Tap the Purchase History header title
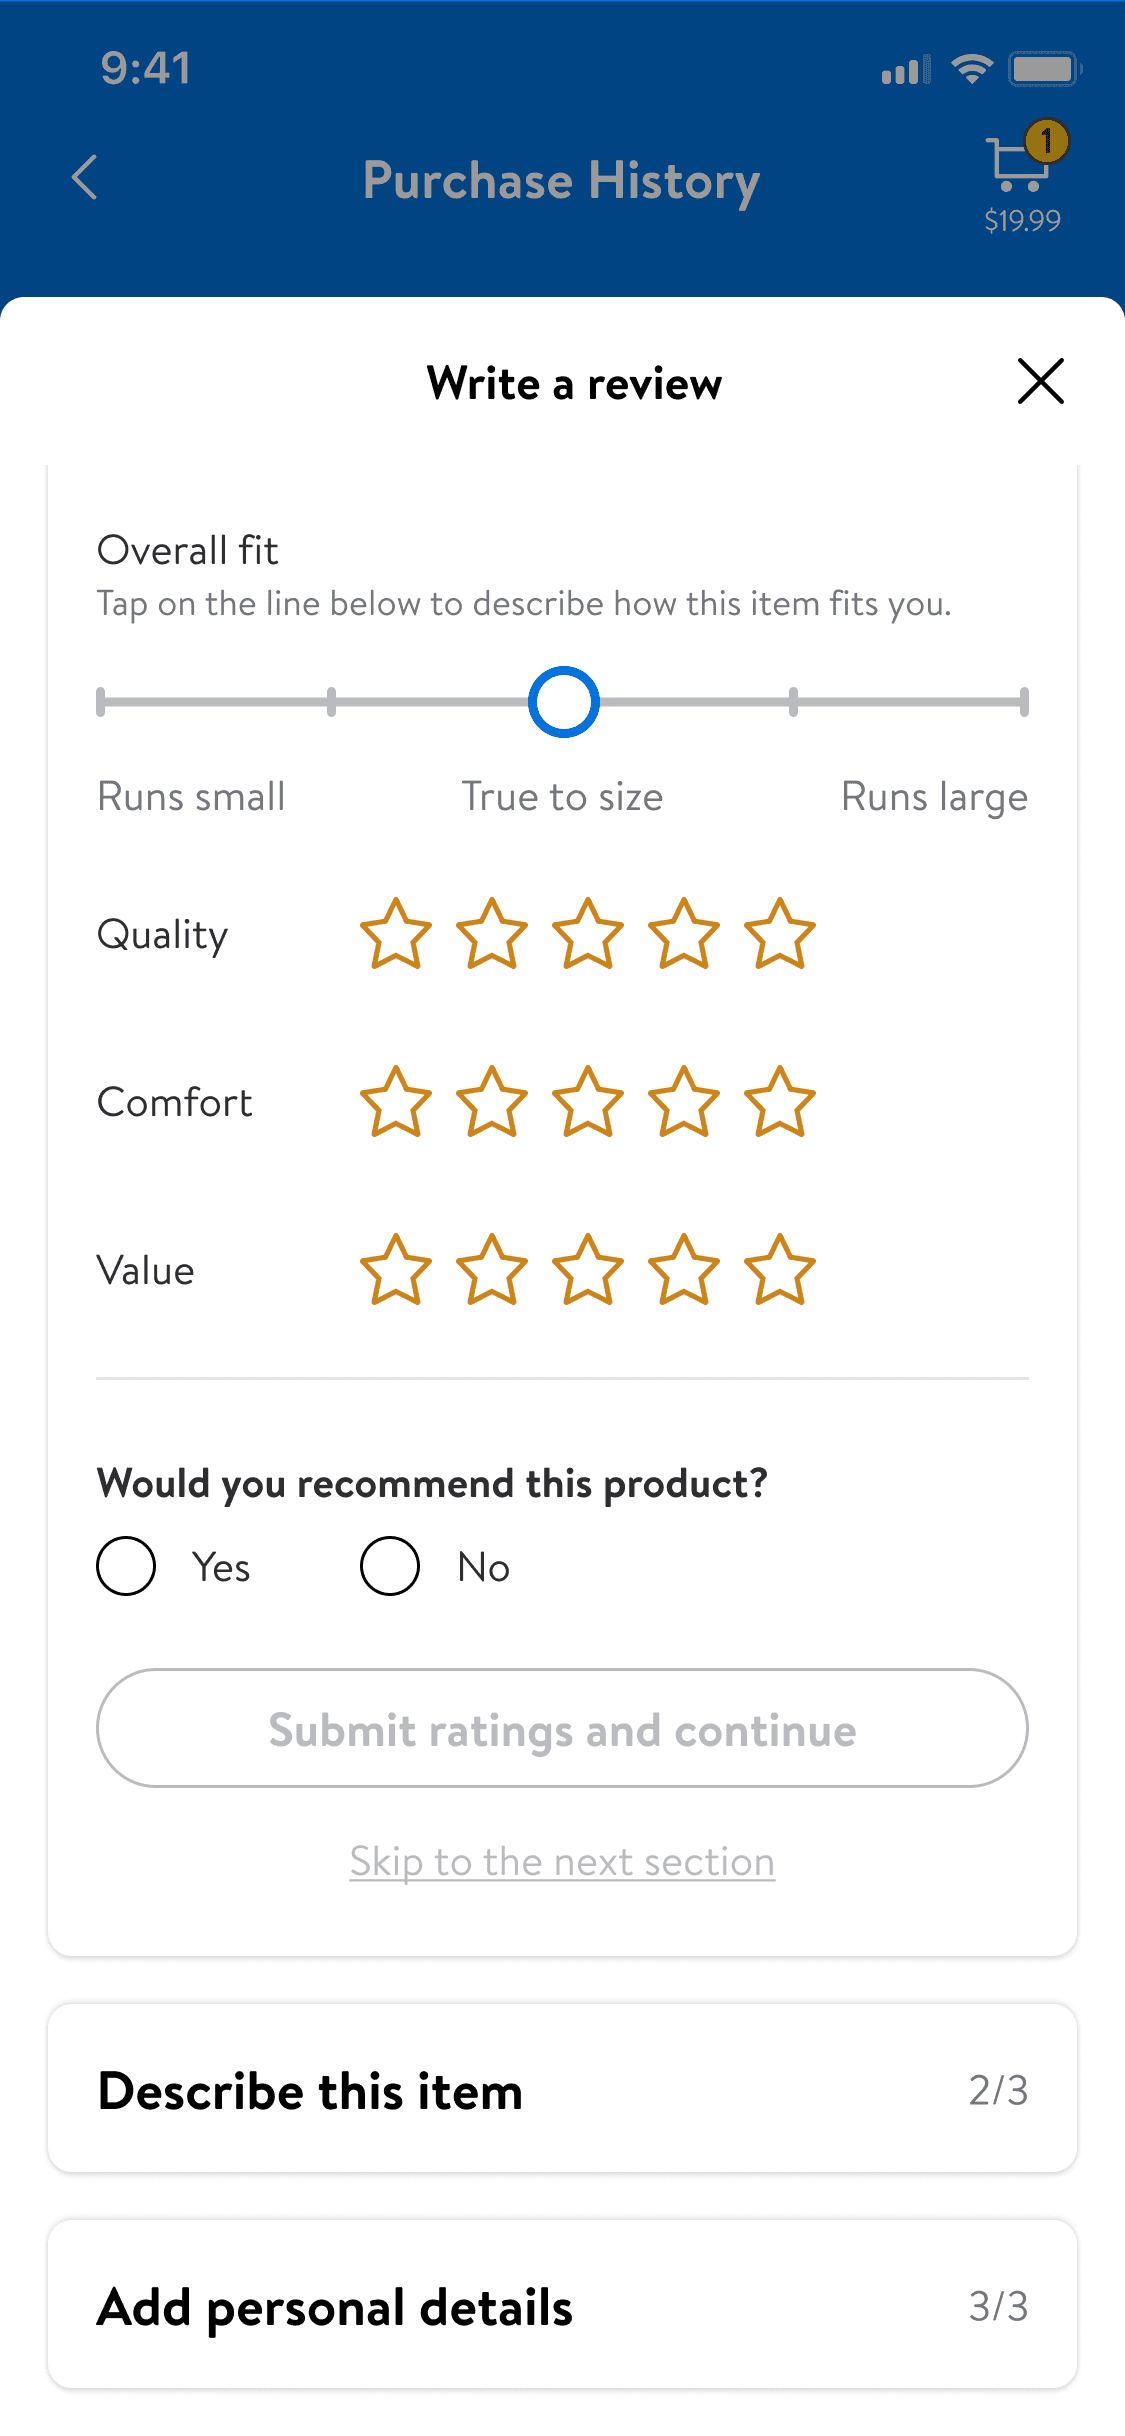The height and width of the screenshot is (2436, 1125). coord(561,181)
